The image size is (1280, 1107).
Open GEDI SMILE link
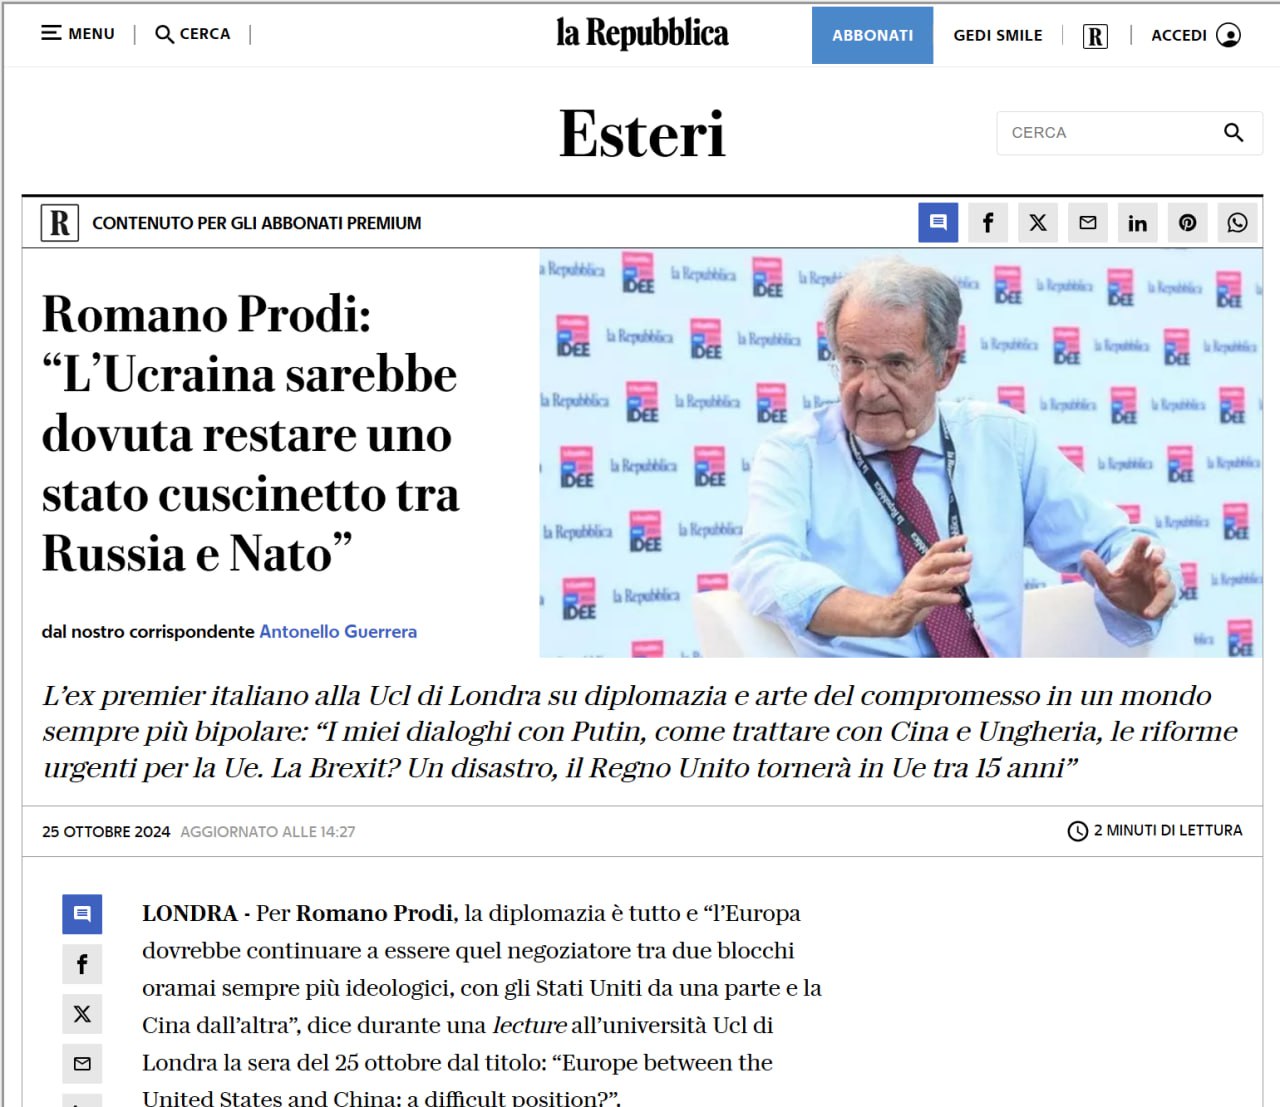pyautogui.click(x=997, y=35)
